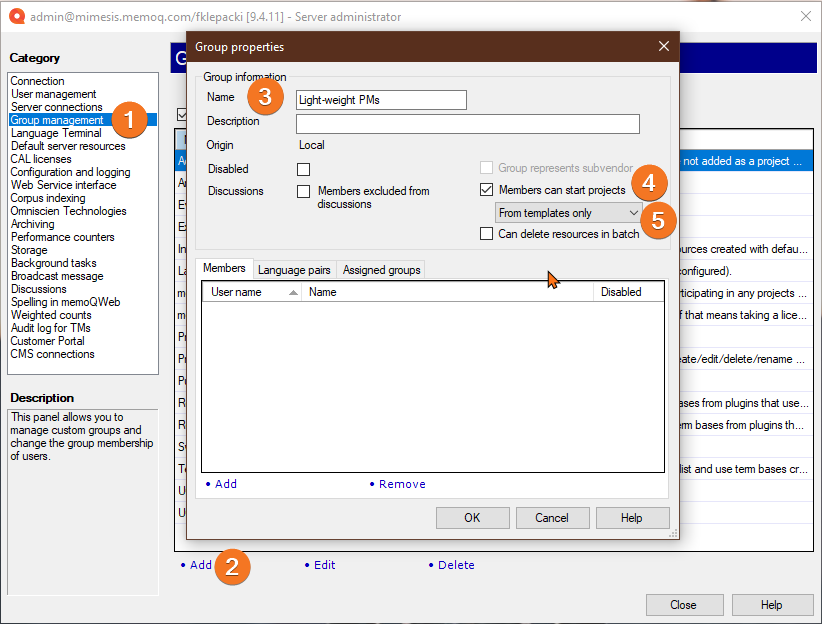Uncheck Members can start projects
Viewport: 822px width, 624px height.
pos(486,190)
